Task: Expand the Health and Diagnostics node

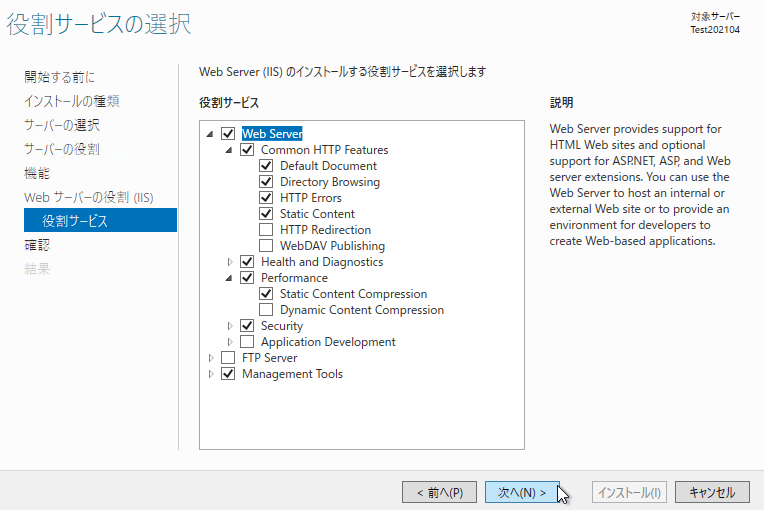Action: click(230, 262)
